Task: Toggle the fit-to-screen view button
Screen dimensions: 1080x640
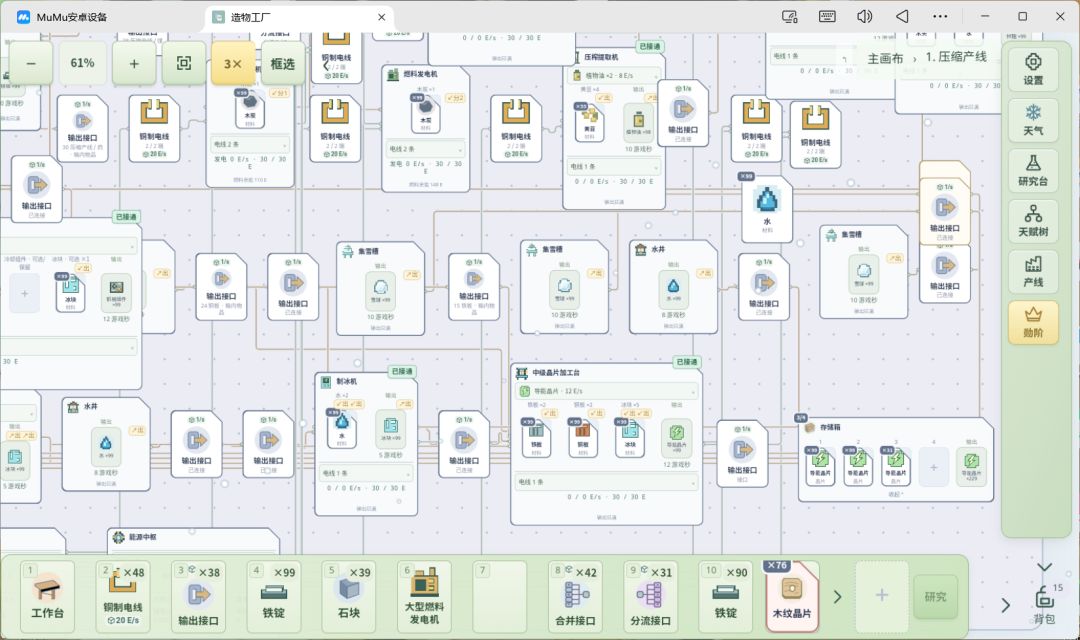Action: (184, 63)
